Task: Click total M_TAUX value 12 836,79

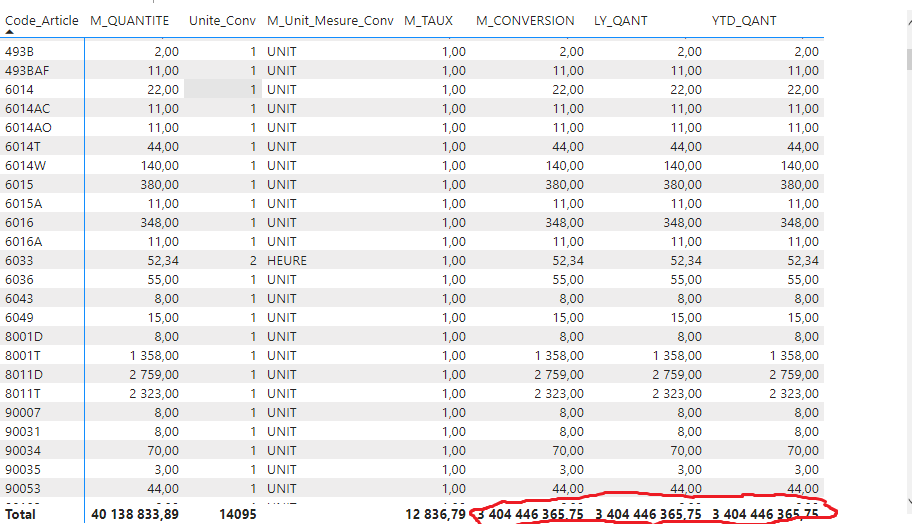Action: 436,514
